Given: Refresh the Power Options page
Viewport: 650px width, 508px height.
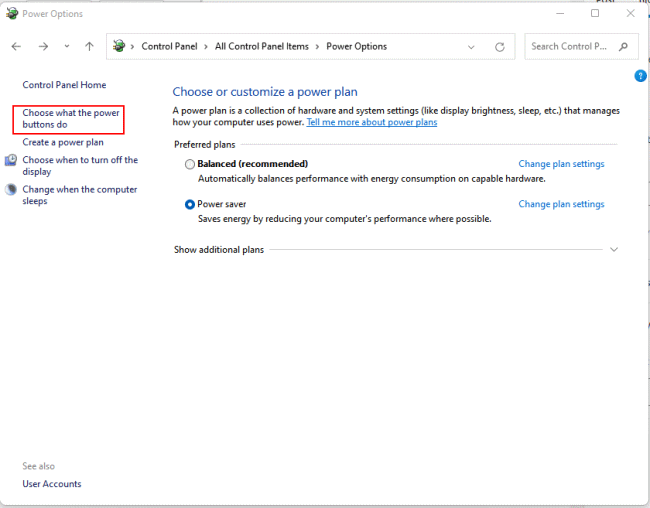Looking at the screenshot, I should [500, 47].
